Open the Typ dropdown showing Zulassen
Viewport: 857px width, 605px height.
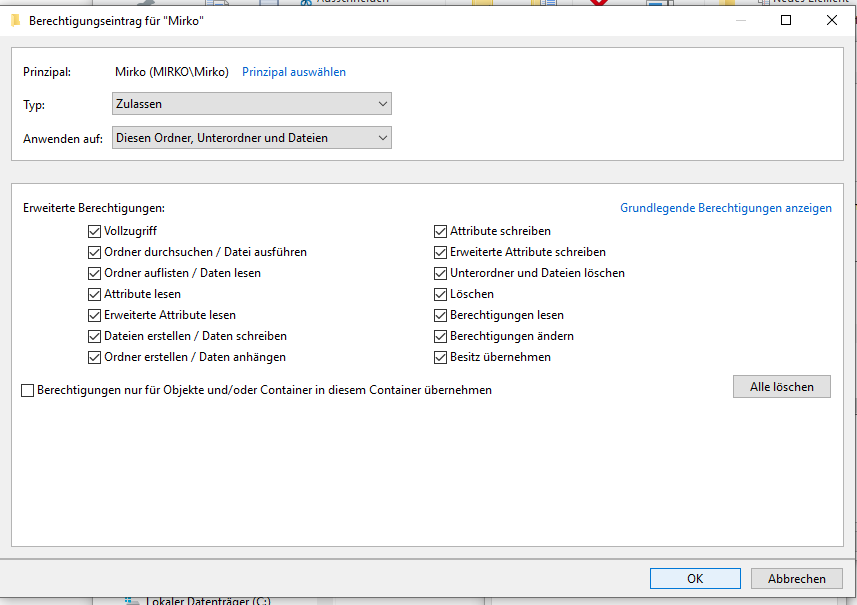coord(252,104)
